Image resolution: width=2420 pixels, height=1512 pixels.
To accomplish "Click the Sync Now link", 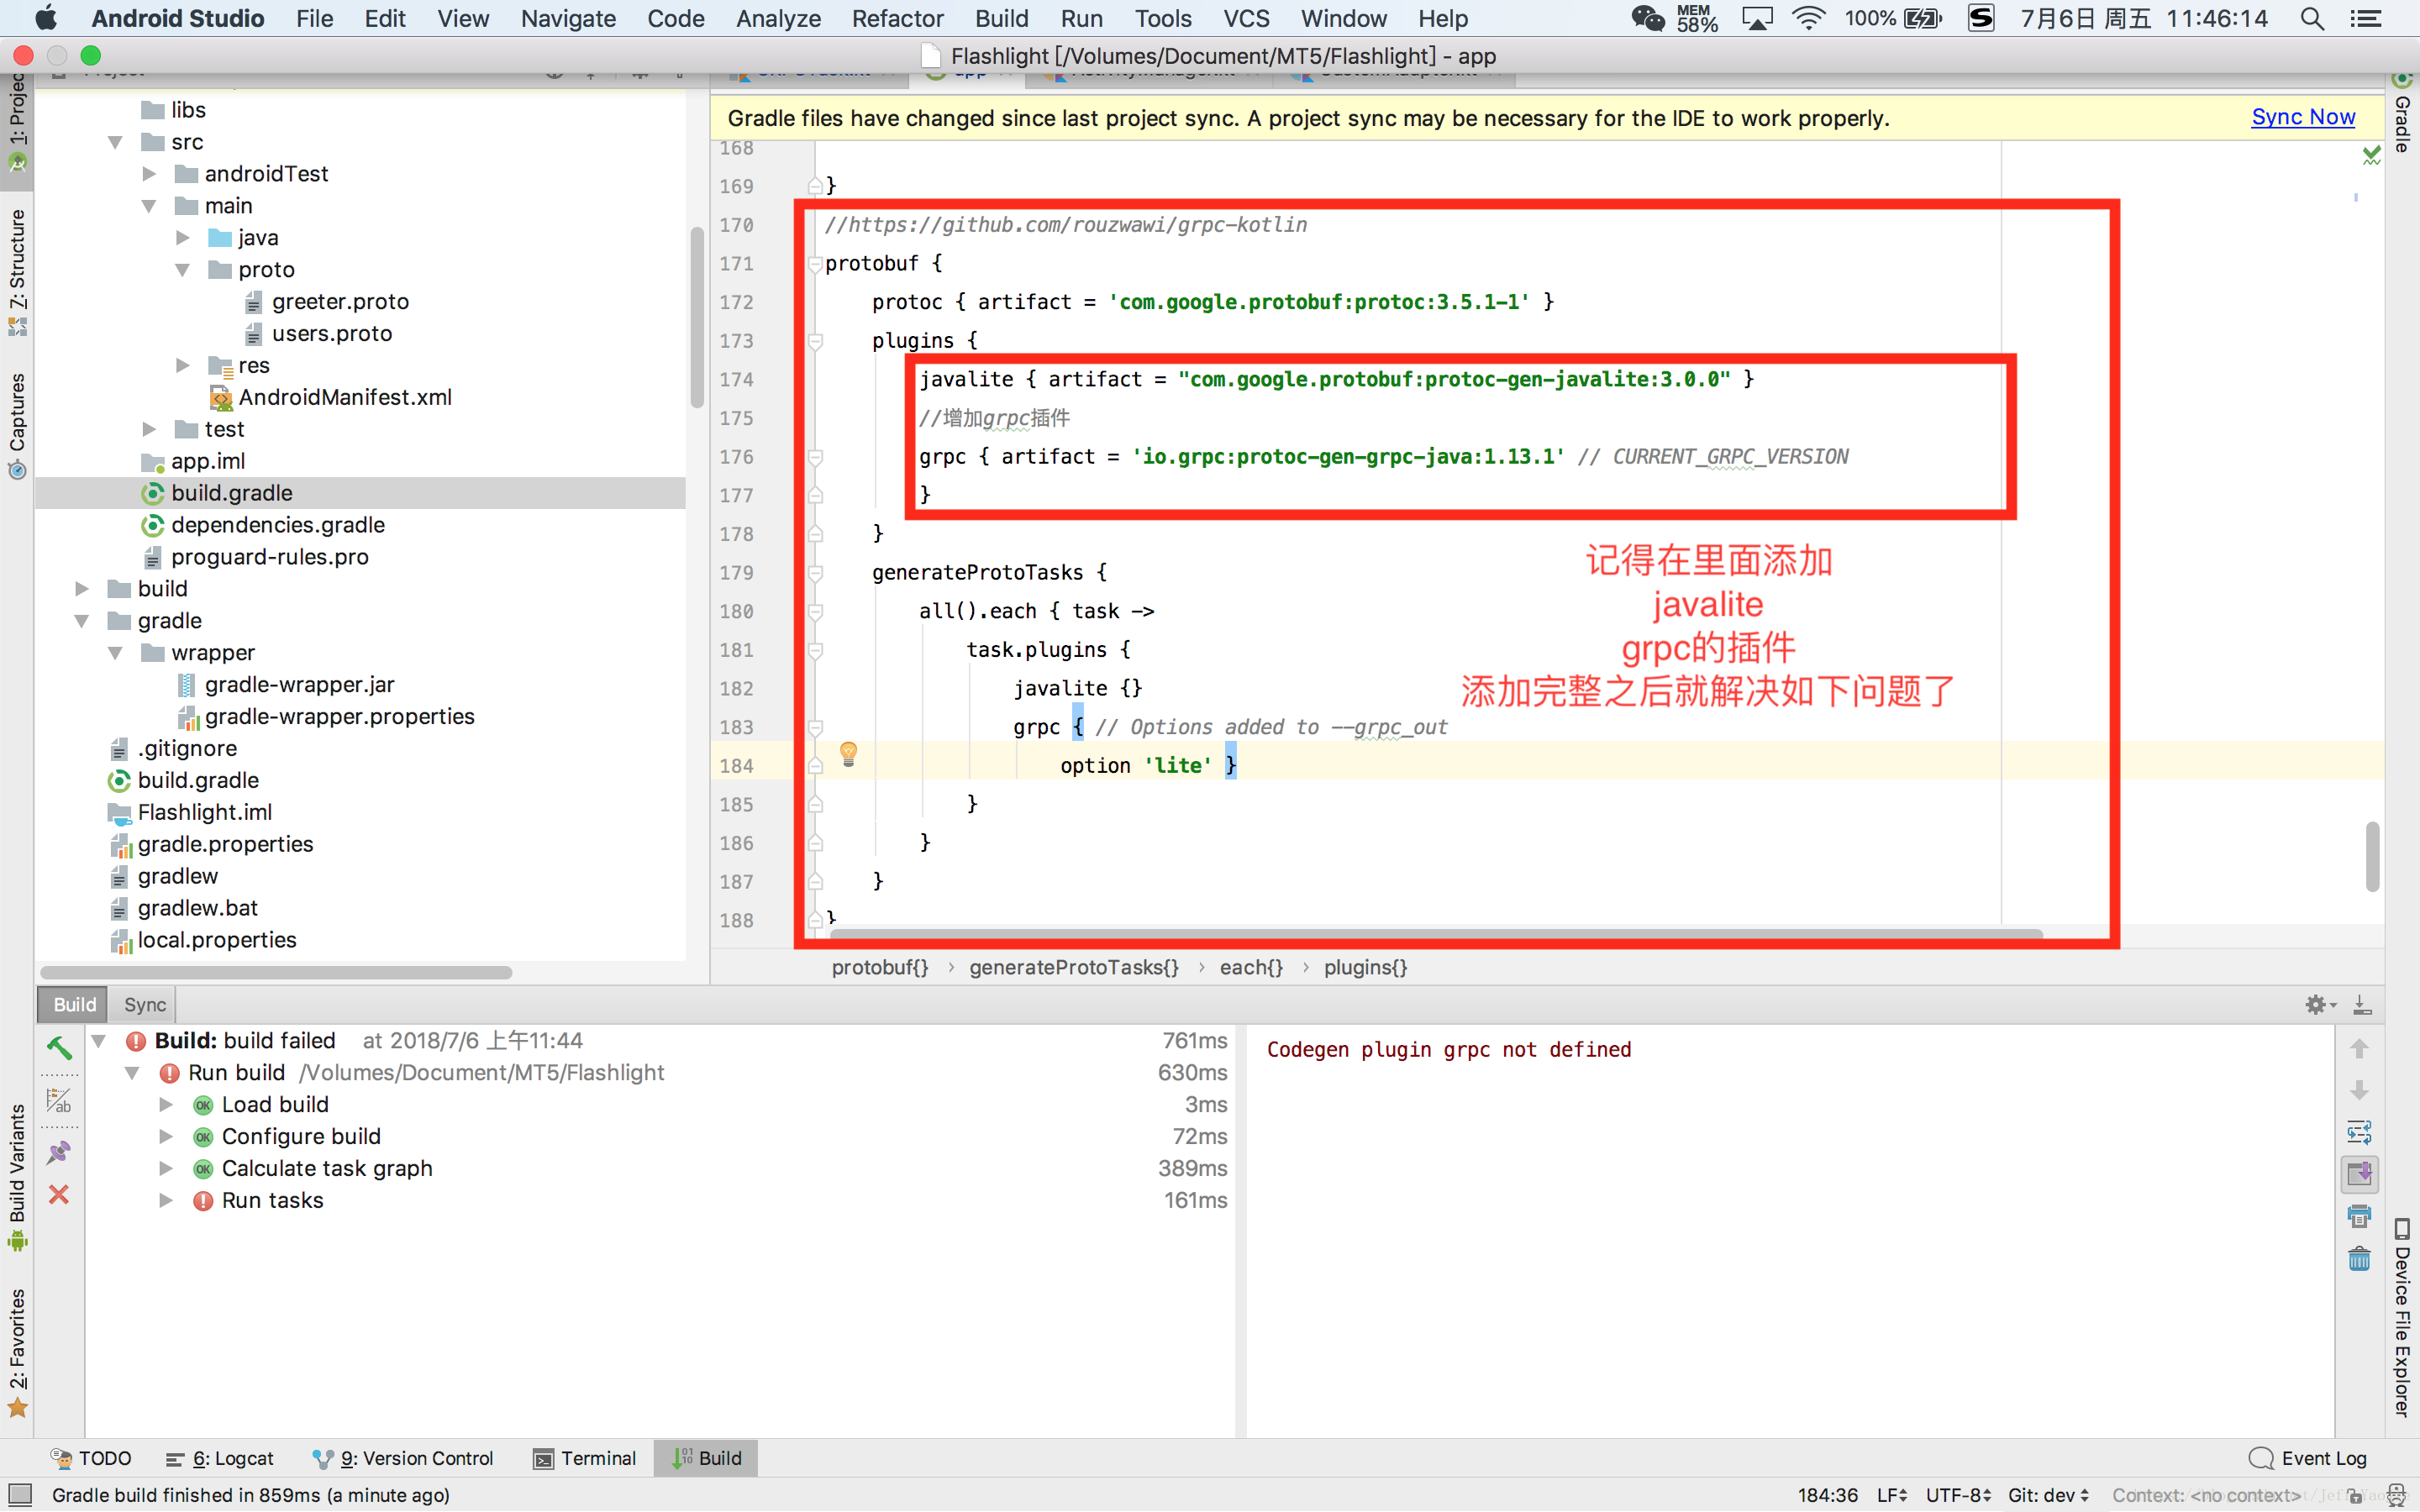I will coord(2302,117).
